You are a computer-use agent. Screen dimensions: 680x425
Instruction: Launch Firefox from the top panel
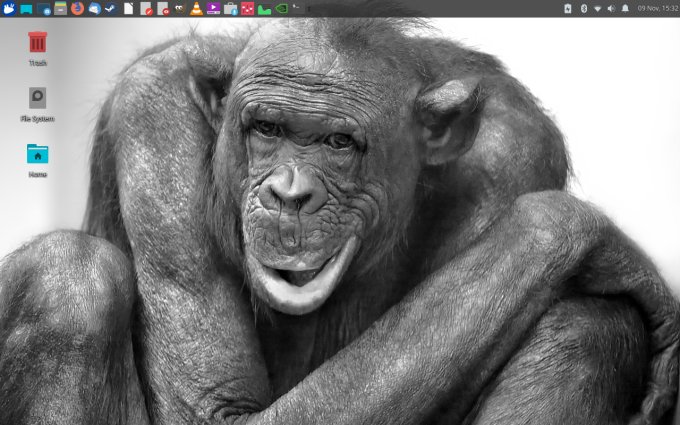(78, 8)
